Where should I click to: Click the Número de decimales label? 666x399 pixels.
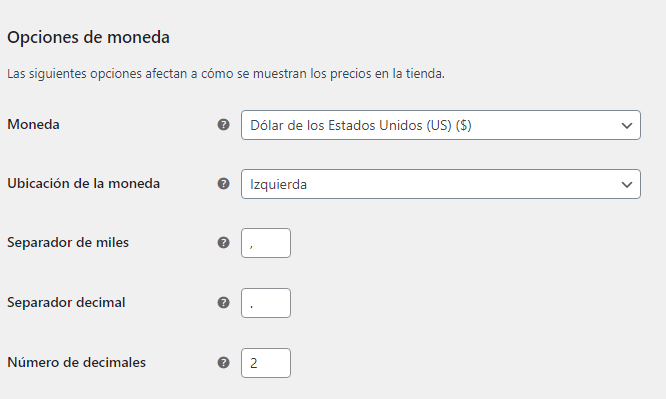(x=76, y=362)
